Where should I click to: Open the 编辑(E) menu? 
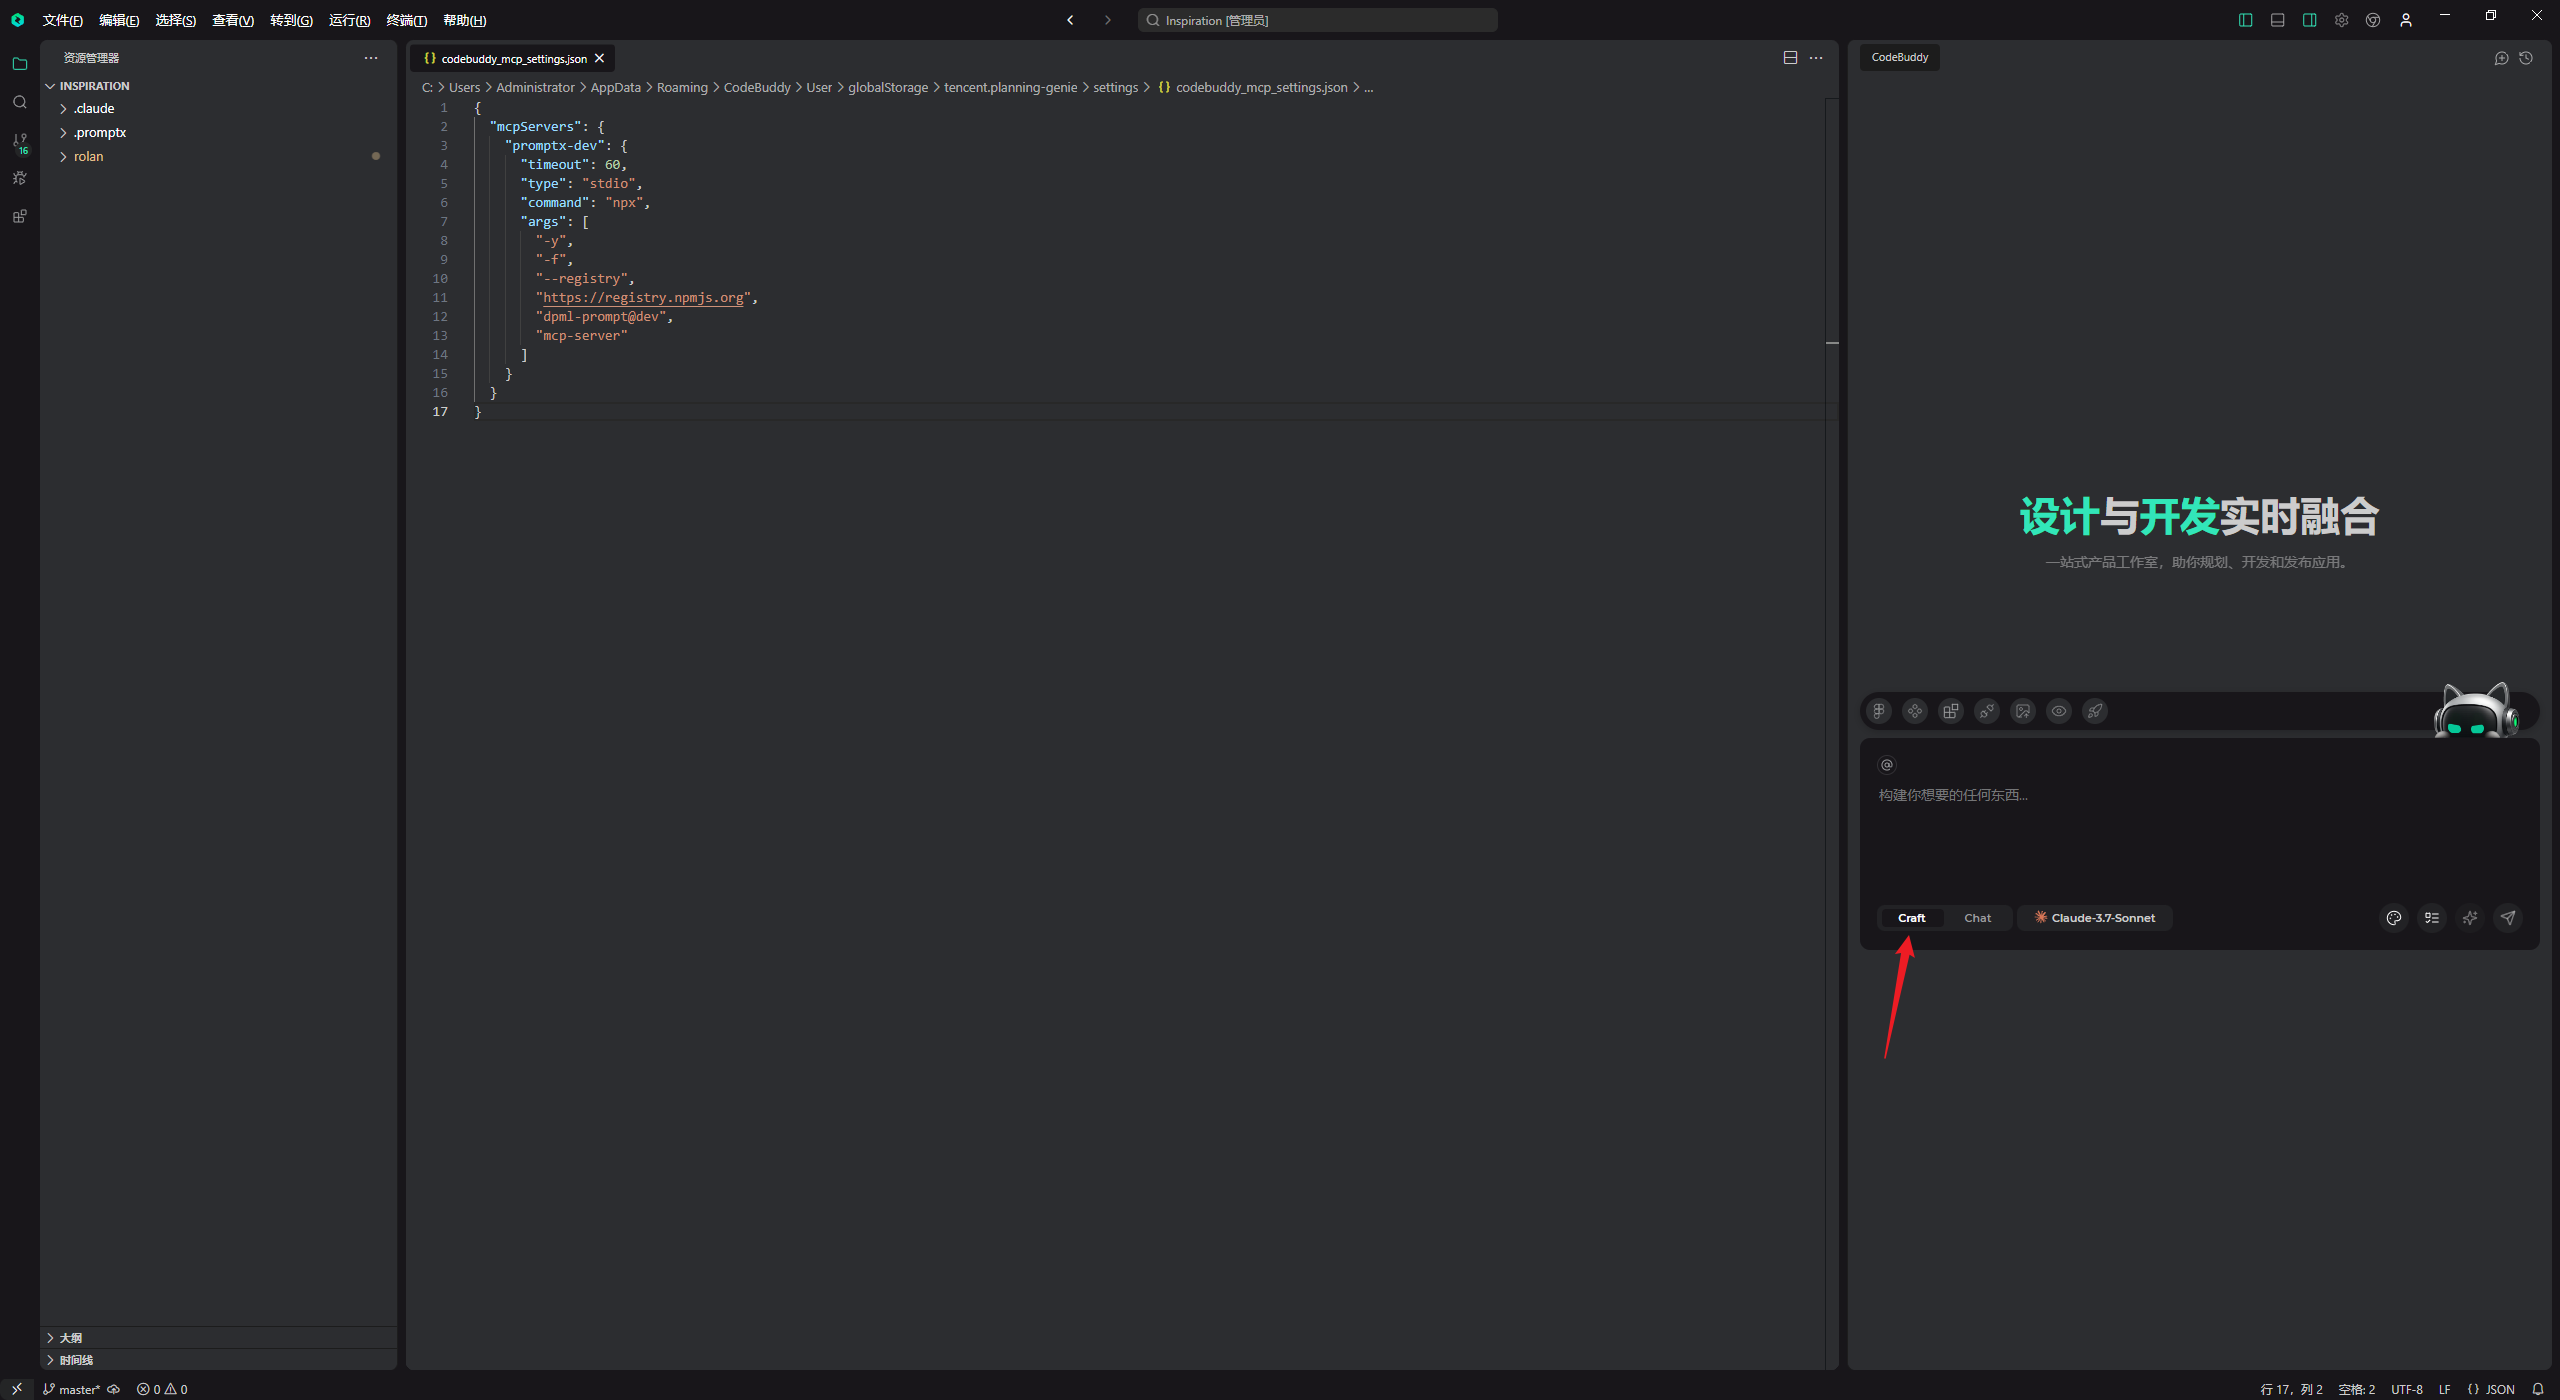119,20
